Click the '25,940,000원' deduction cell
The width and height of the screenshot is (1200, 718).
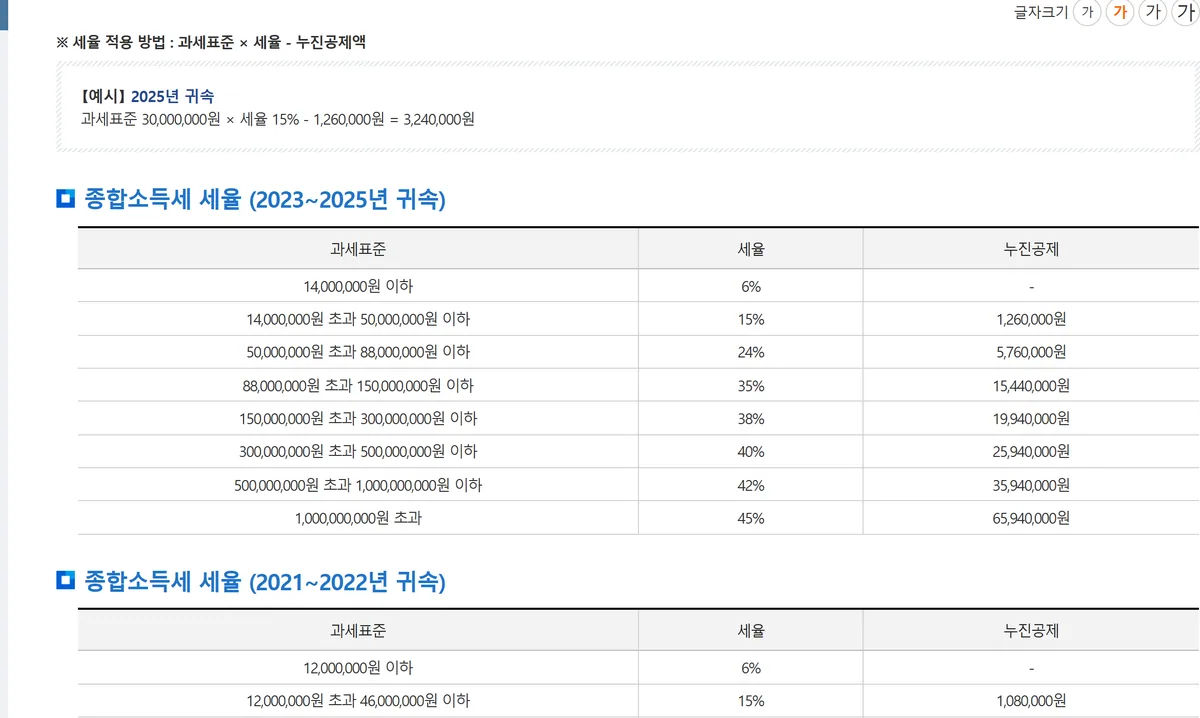(1031, 451)
